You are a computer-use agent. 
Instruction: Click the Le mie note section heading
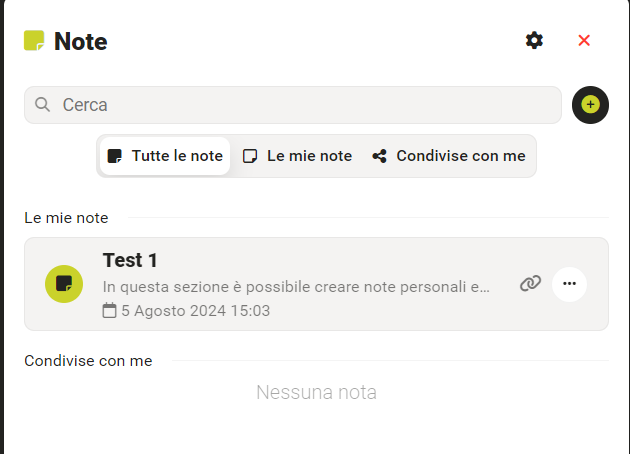pyautogui.click(x=66, y=217)
